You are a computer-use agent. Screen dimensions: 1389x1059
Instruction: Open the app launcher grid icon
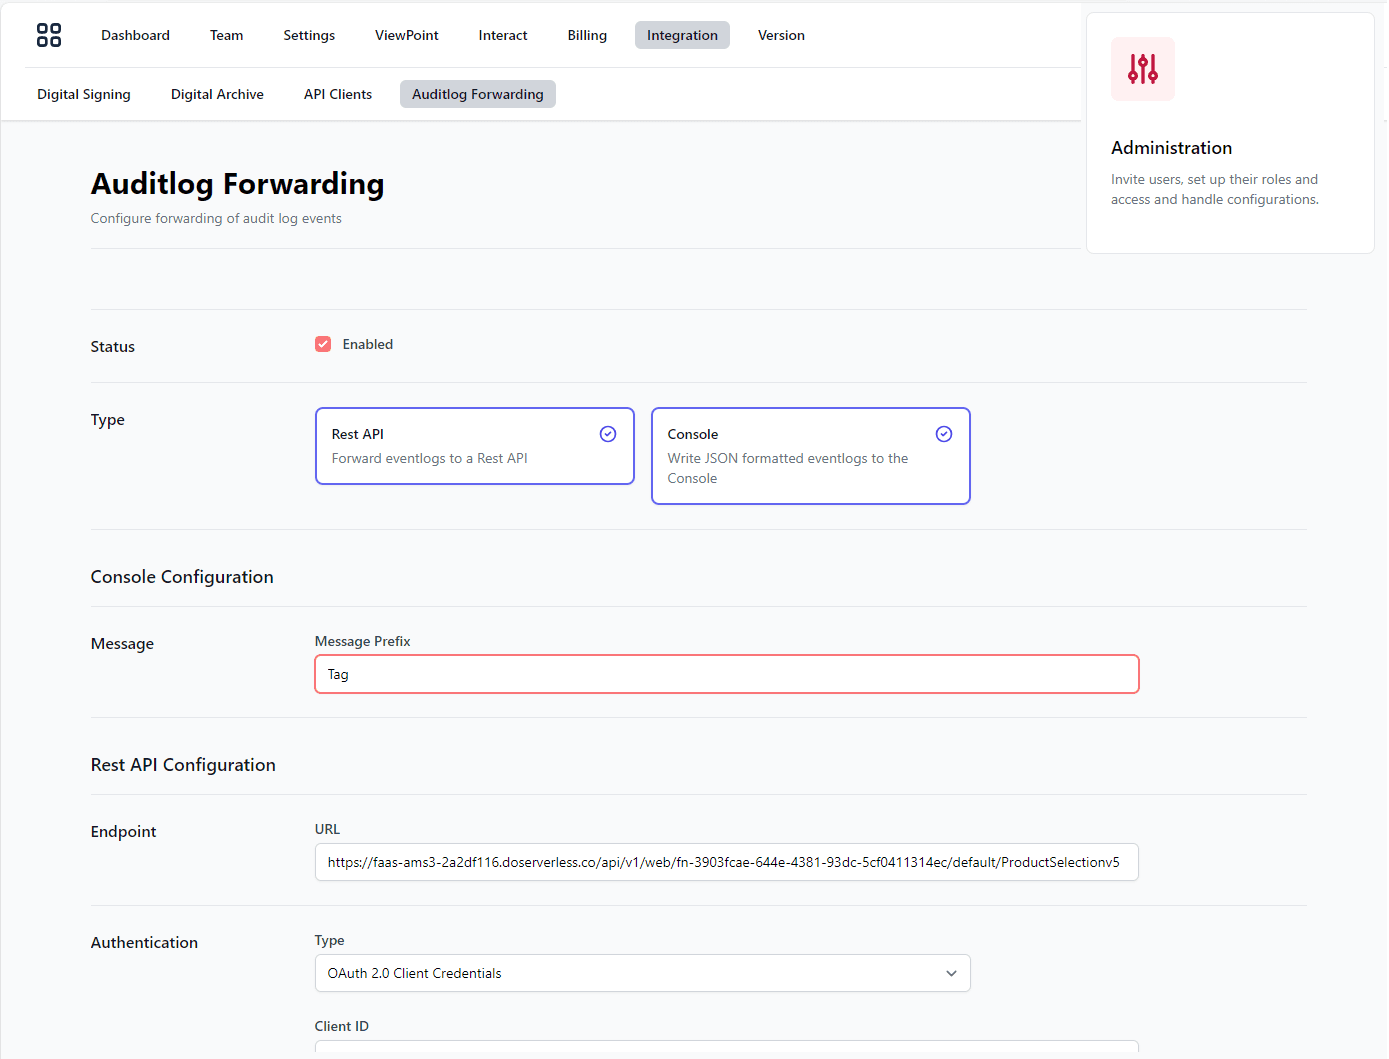click(48, 34)
